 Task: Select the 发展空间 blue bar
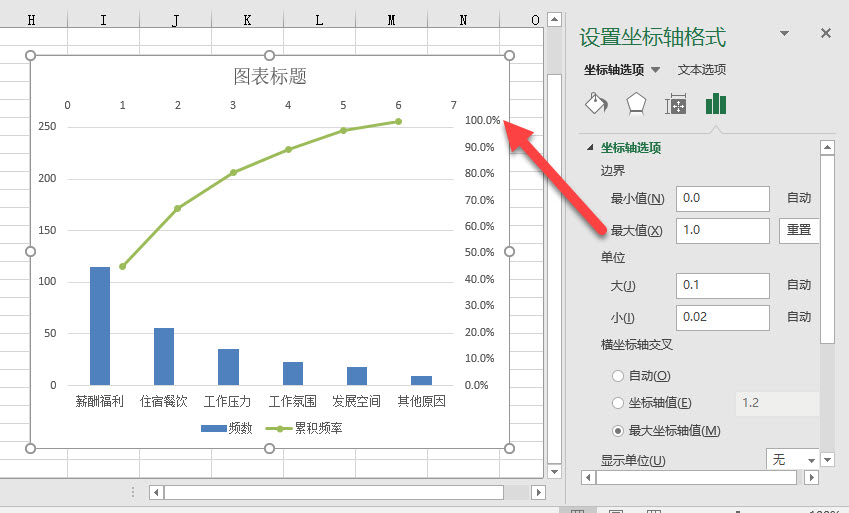click(357, 376)
